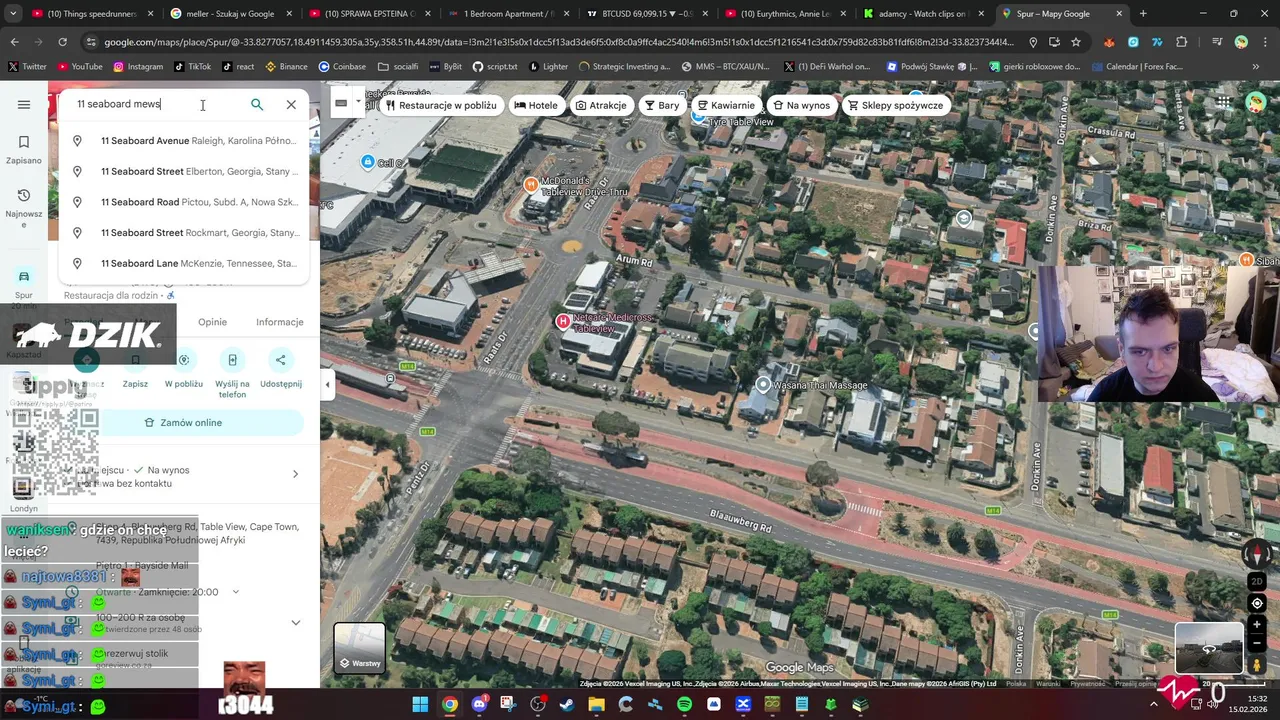Open the Chrome extensions puzzle icon
1280x720 pixels.
(1182, 42)
